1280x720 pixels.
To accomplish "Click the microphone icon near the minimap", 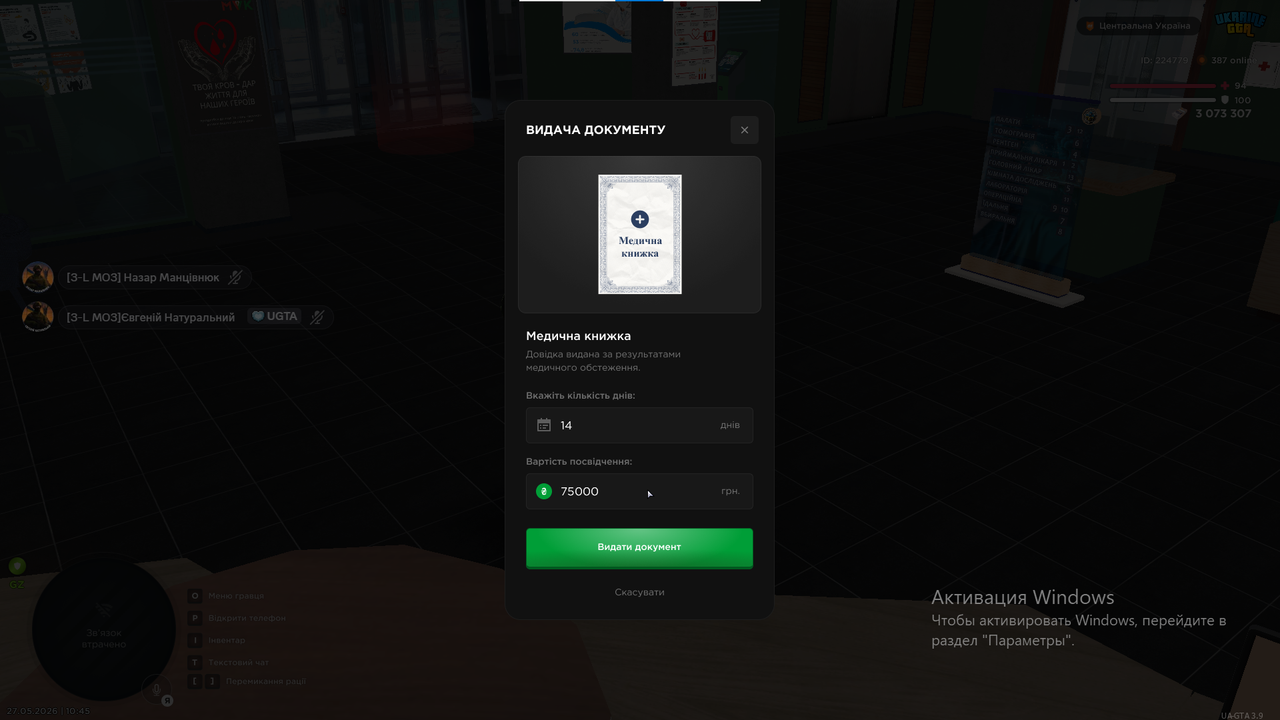I will click(156, 689).
